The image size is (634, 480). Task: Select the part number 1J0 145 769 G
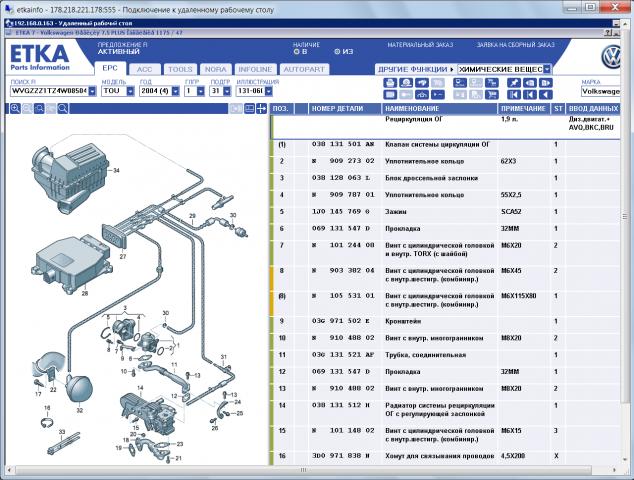click(341, 212)
